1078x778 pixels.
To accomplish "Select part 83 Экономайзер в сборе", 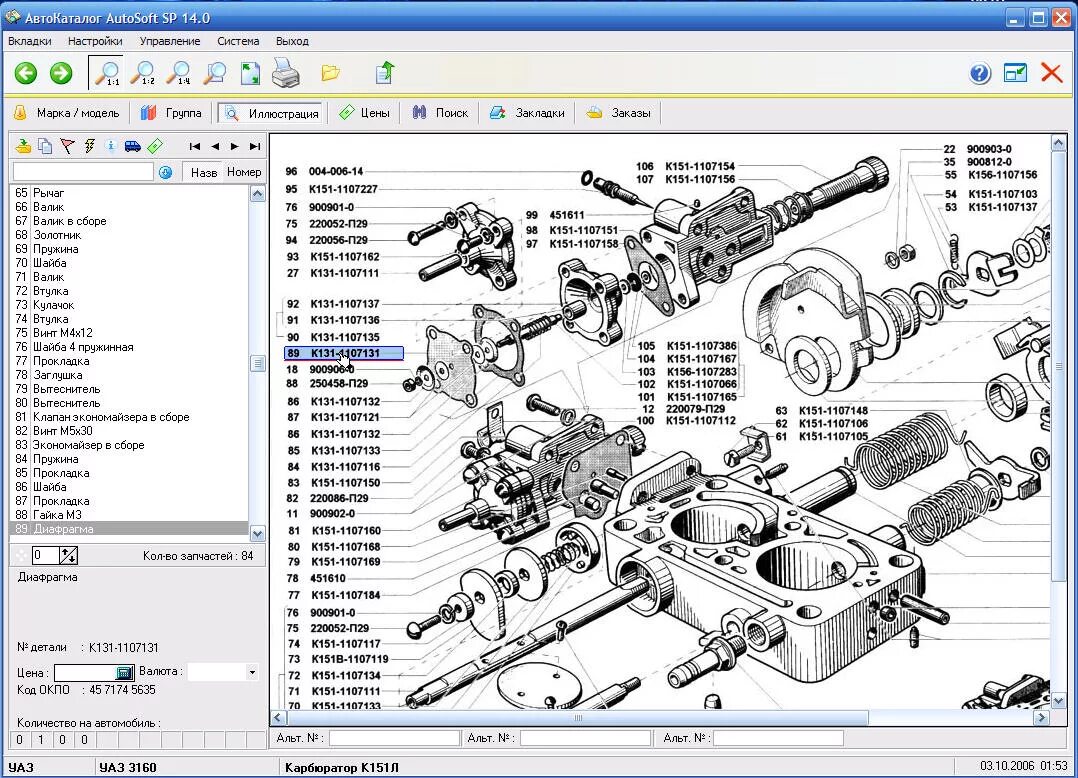I will tap(129, 445).
